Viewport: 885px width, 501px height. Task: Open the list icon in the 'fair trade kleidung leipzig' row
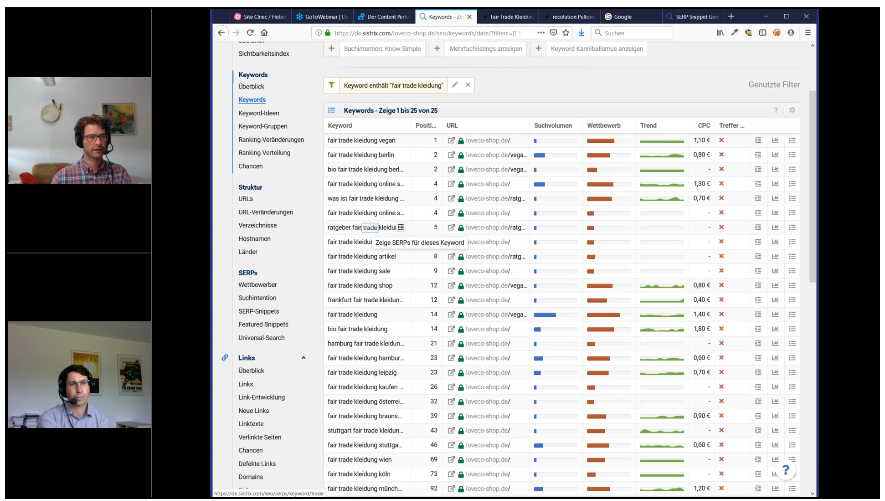792,372
